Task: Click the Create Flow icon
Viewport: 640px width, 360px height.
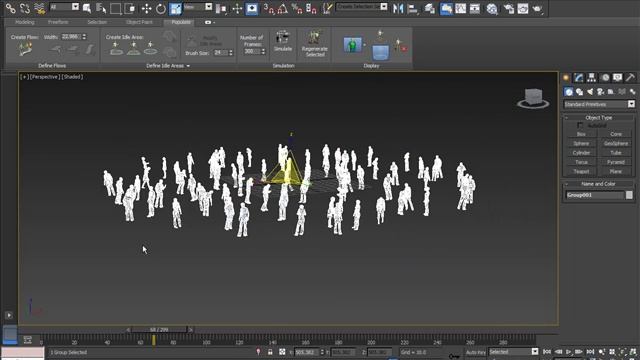Action: [x=25, y=50]
